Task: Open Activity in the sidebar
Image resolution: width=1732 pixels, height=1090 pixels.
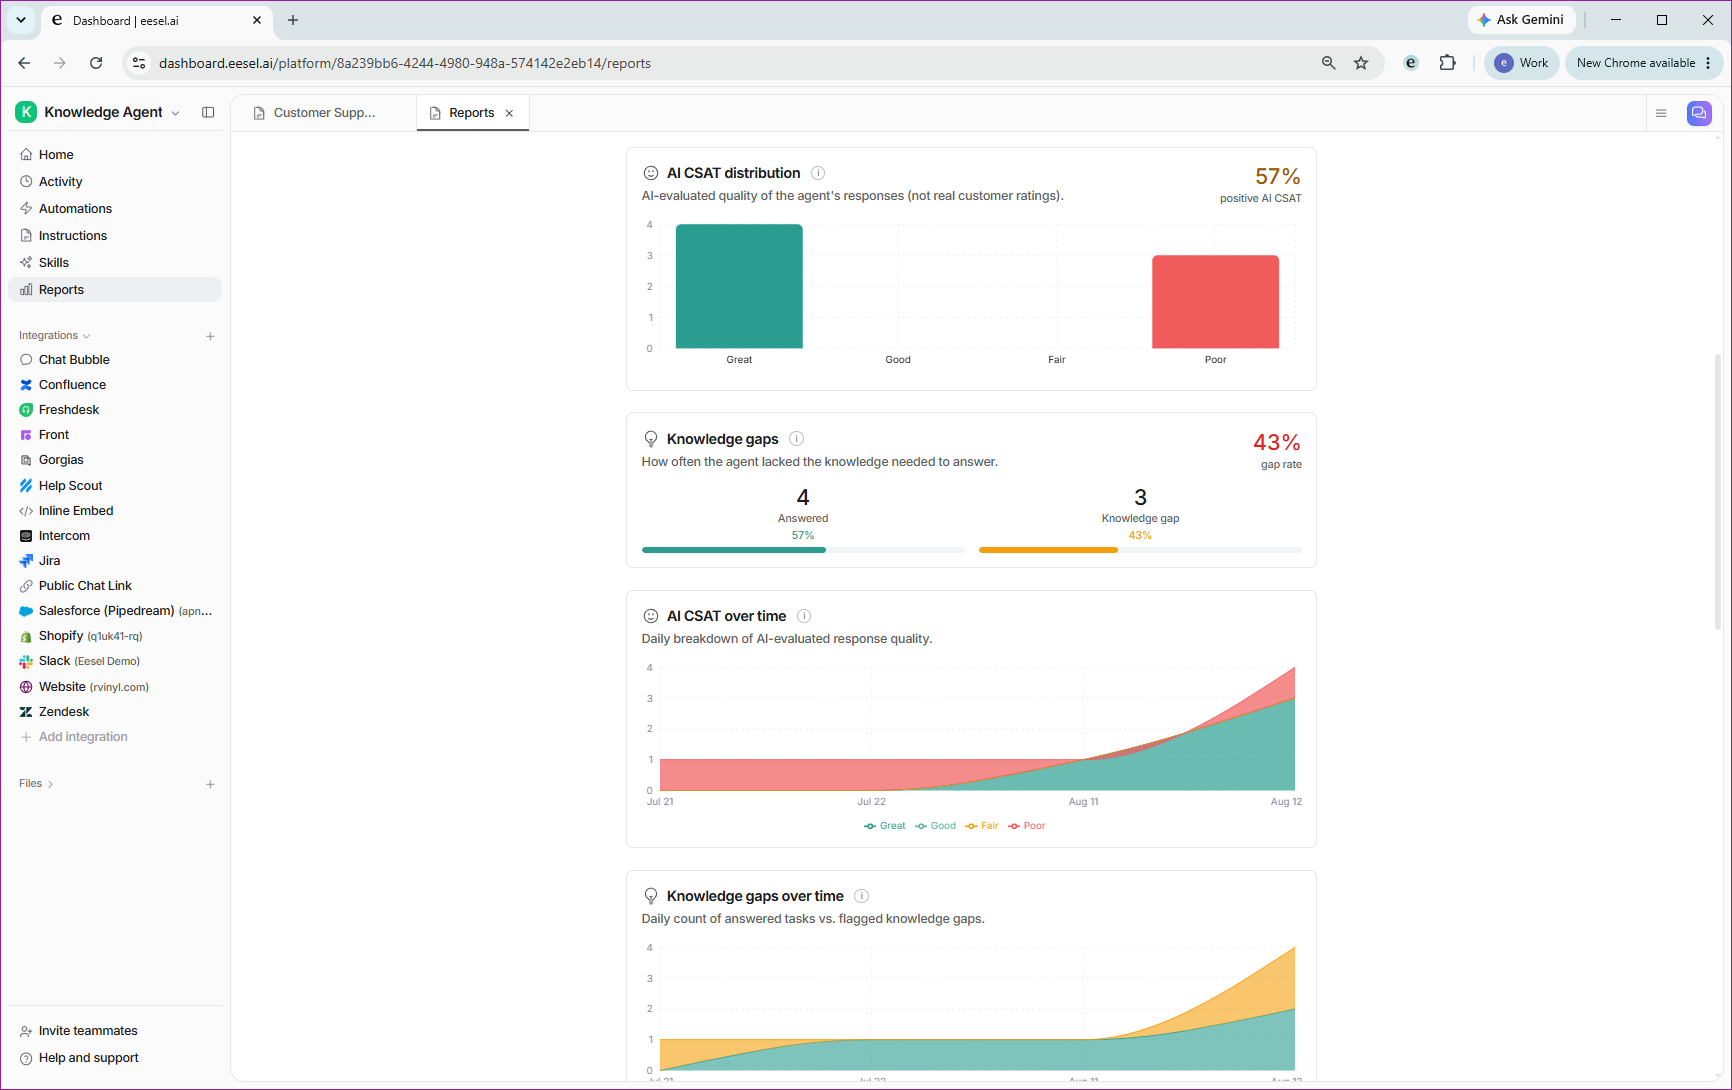Action: point(115,182)
